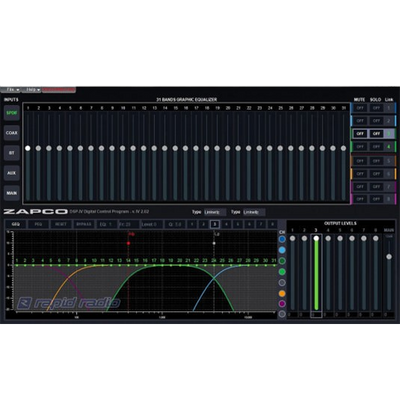
Task: Click graphic EQ band 31 slider handle
Action: point(343,148)
